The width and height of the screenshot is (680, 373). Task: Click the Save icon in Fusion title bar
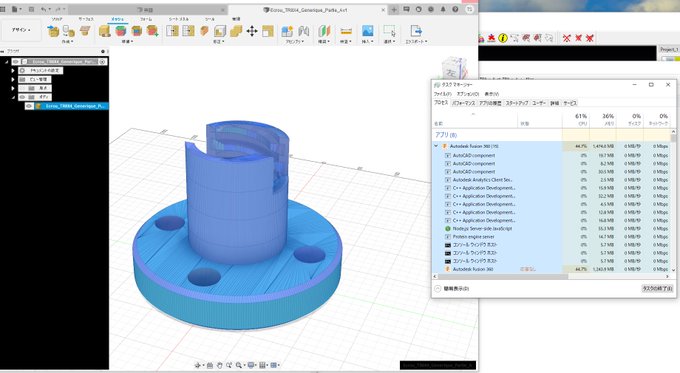pos(31,9)
